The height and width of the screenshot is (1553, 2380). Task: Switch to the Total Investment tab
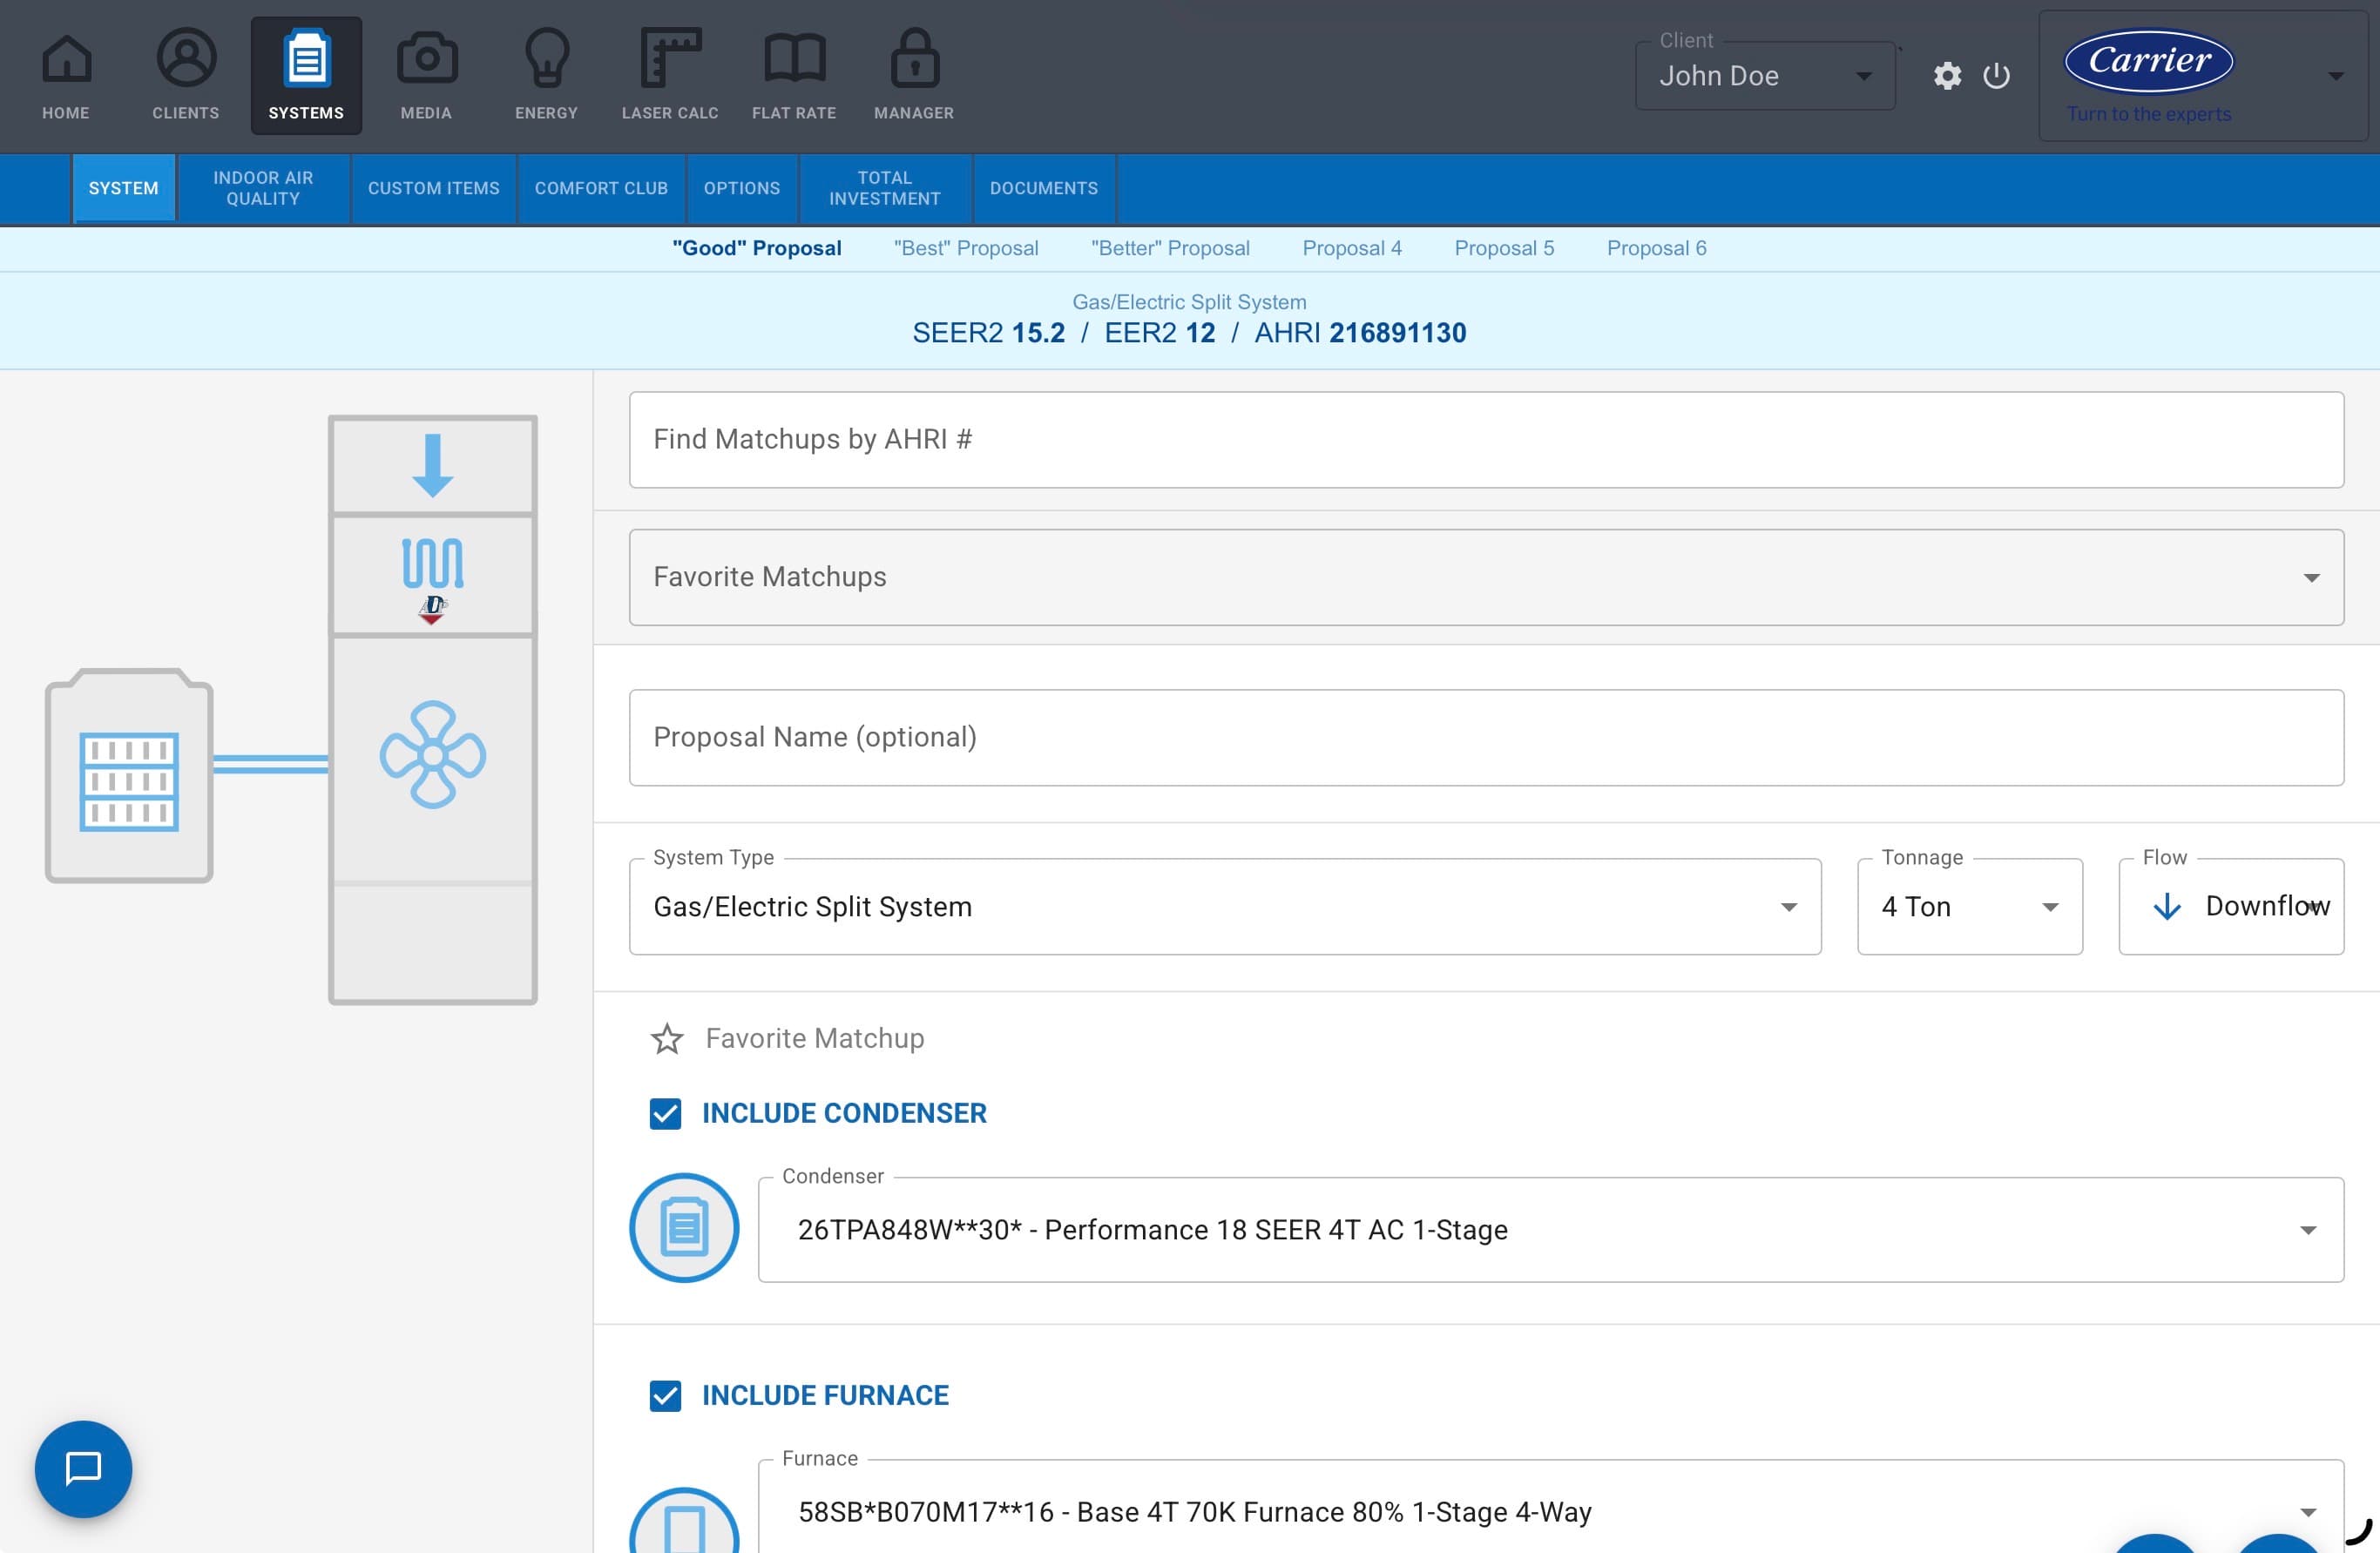[885, 188]
